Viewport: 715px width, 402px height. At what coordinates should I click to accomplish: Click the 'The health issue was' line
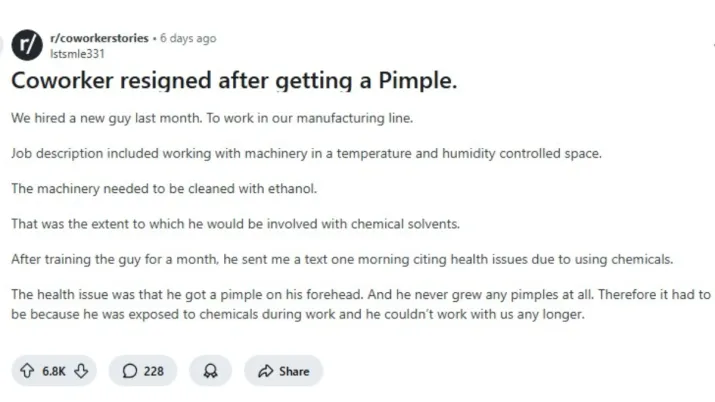click(360, 294)
